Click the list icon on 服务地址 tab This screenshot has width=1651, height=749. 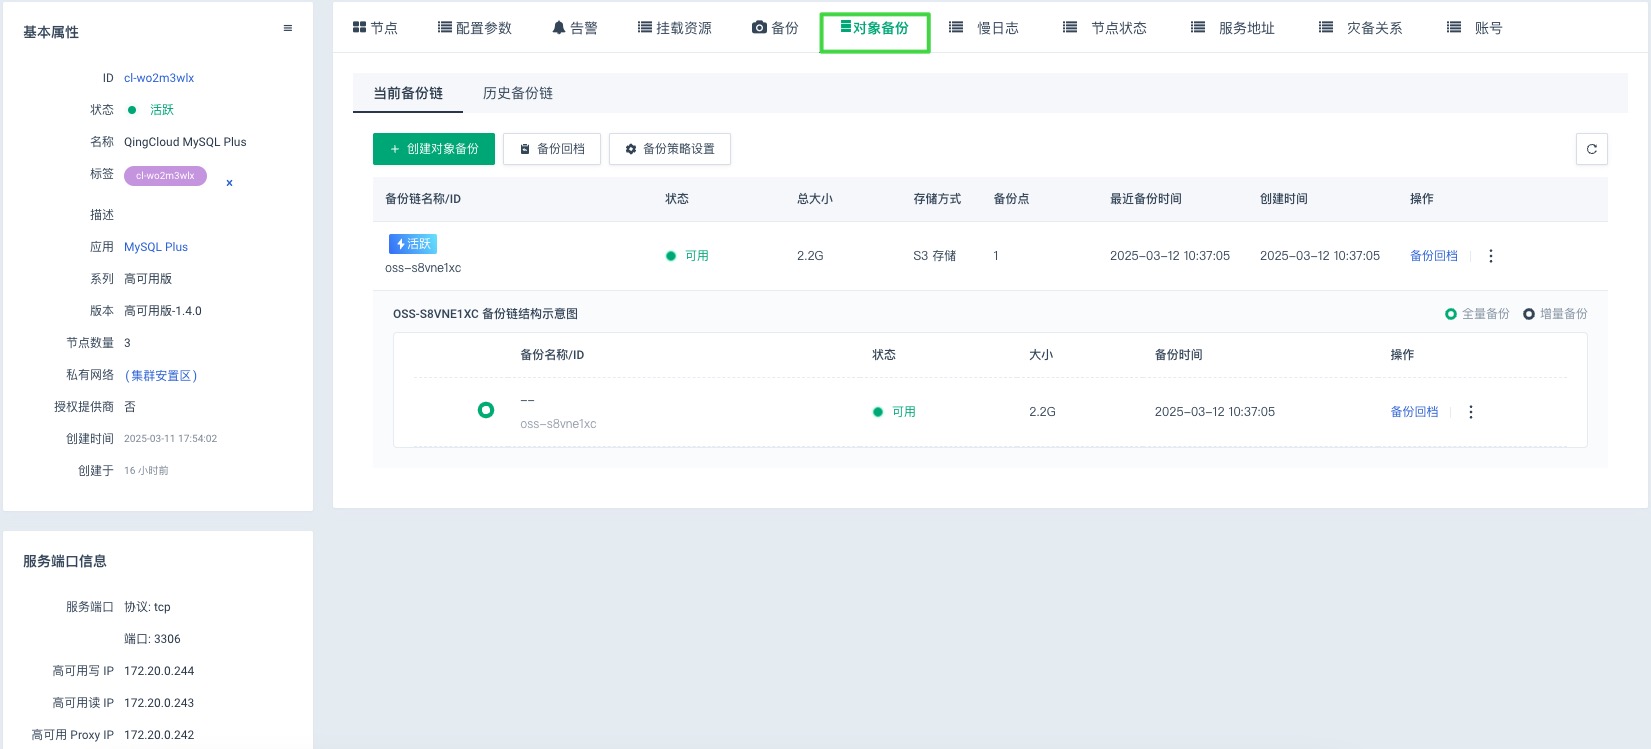coord(1198,28)
